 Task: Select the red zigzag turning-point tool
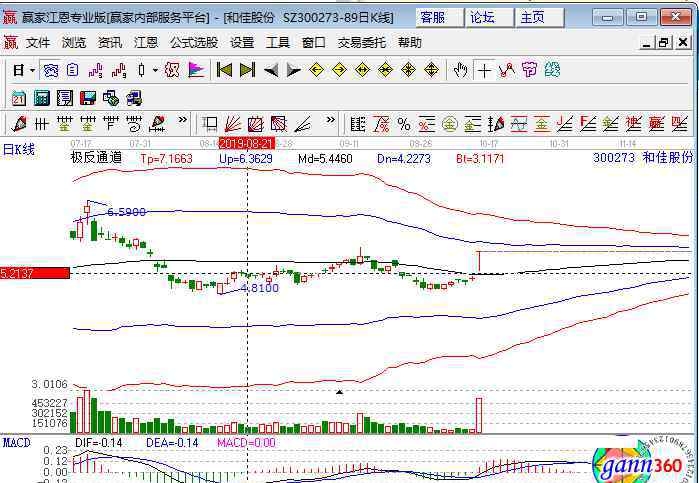click(x=507, y=70)
